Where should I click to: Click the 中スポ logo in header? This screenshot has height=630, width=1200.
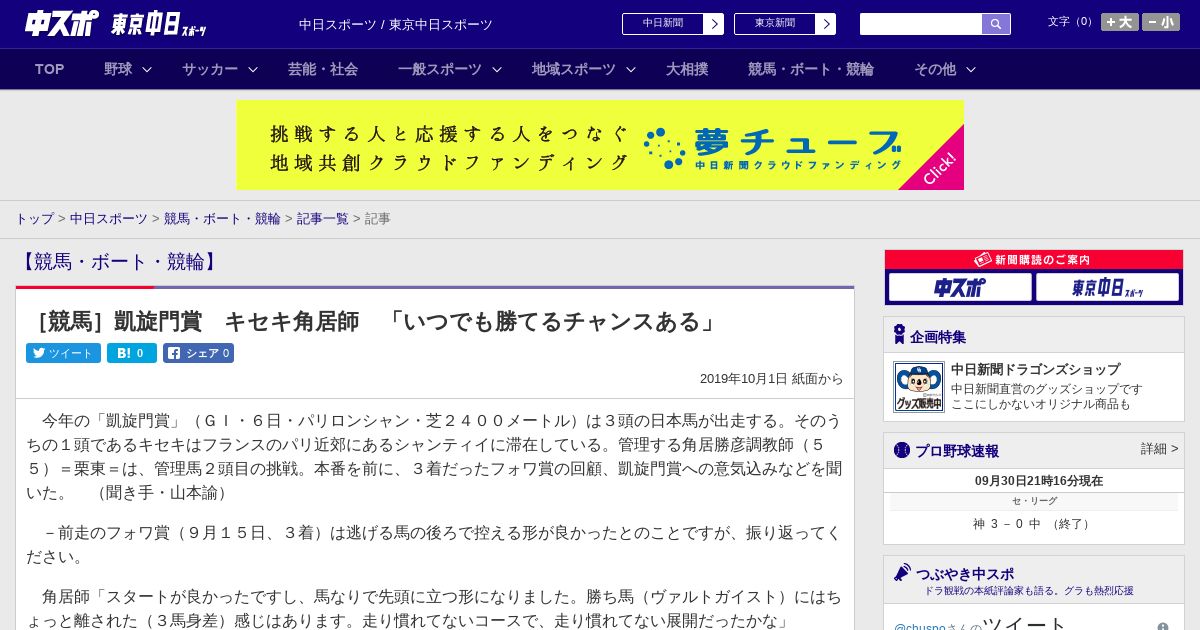point(61,24)
